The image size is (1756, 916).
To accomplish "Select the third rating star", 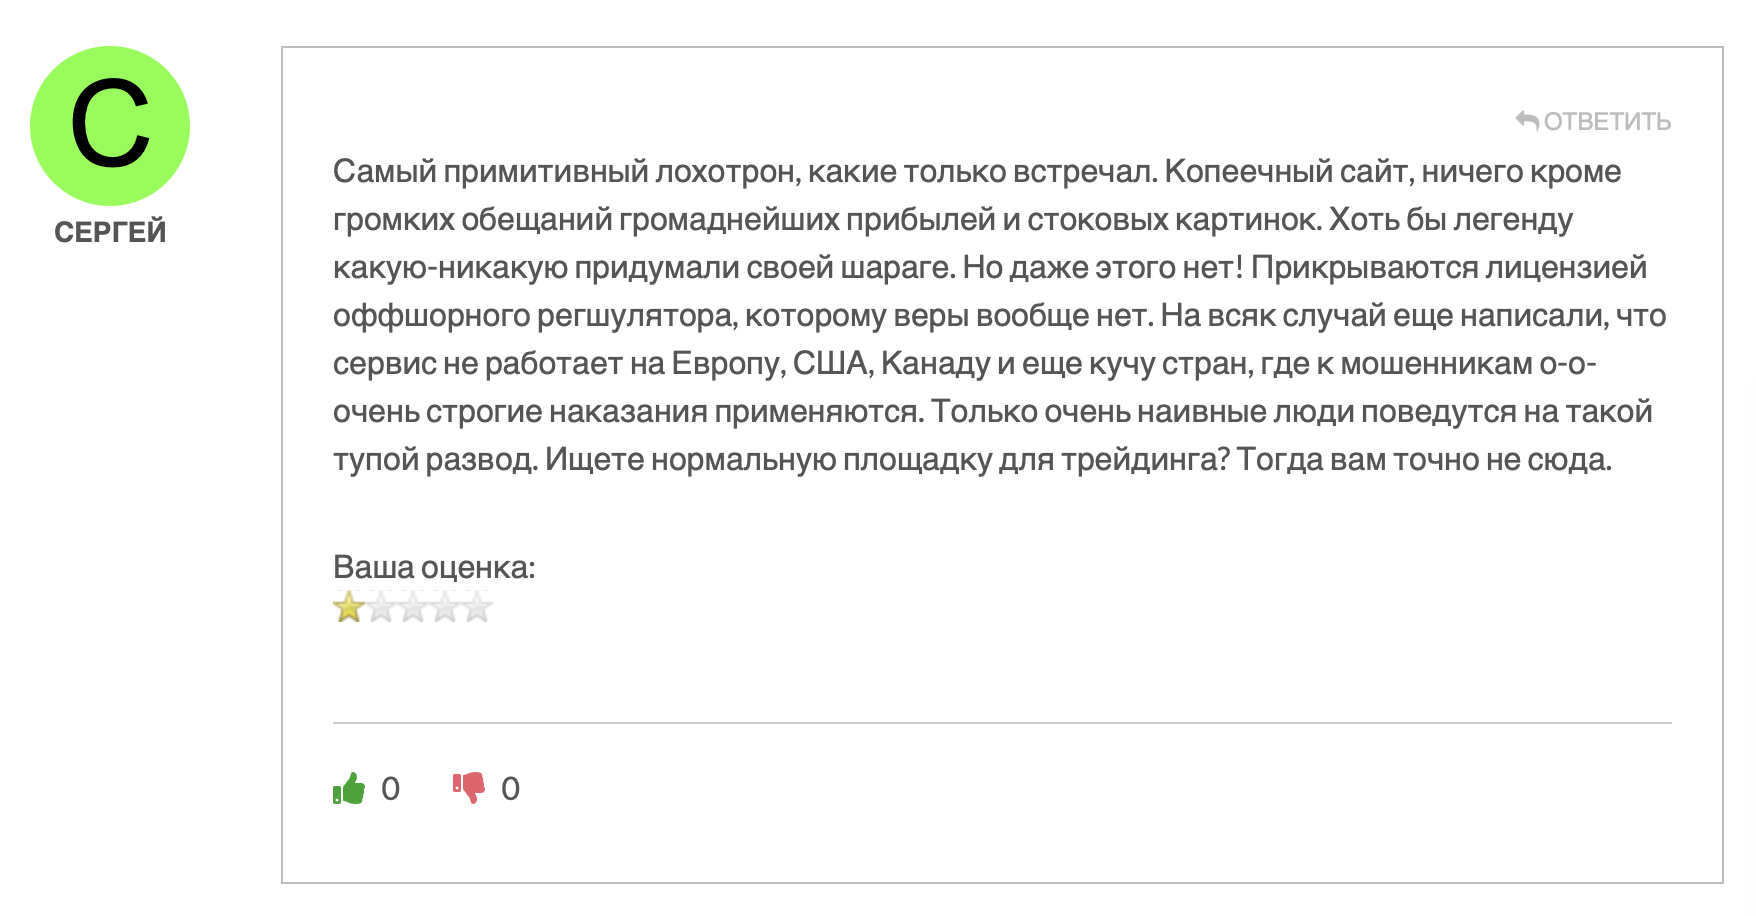I will click(x=413, y=607).
